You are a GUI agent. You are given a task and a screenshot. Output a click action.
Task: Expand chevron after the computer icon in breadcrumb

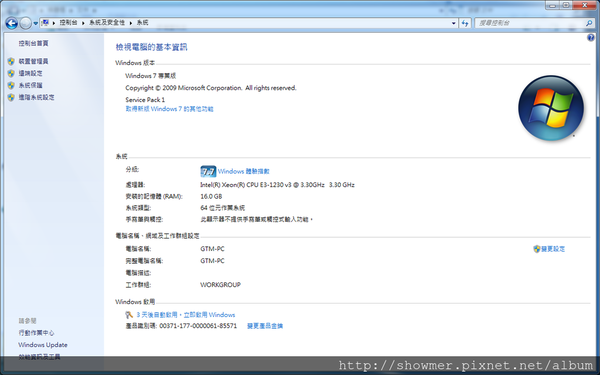point(54,23)
